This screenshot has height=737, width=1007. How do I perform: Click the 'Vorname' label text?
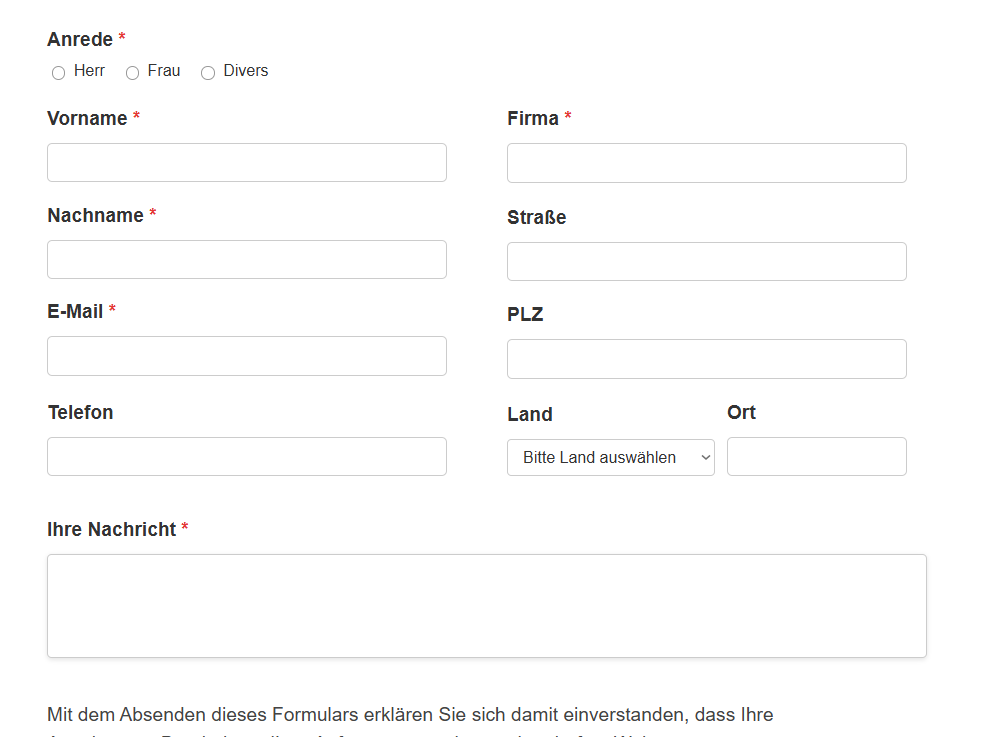click(x=87, y=118)
